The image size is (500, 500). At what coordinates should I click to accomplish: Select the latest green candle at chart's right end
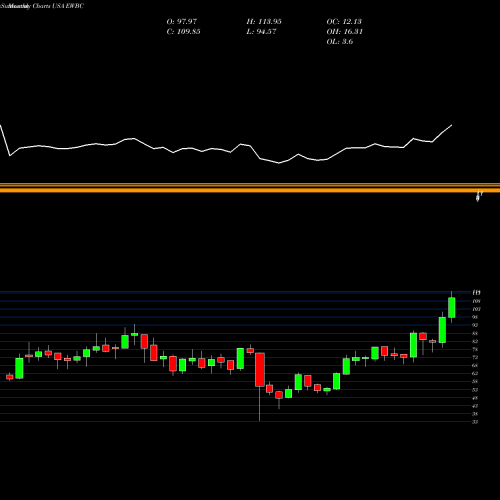coord(452,307)
